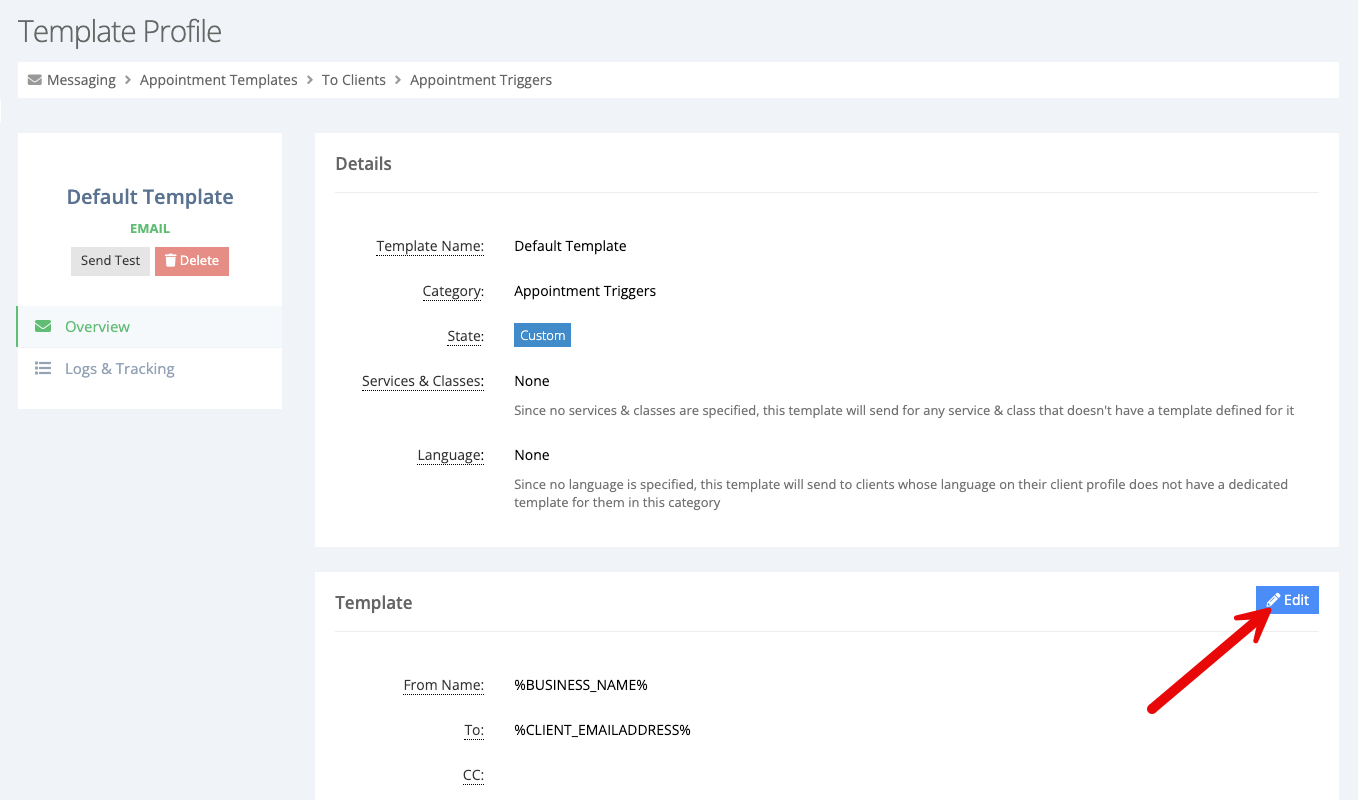
Task: Click the Default Template sidebar heading
Action: (150, 197)
